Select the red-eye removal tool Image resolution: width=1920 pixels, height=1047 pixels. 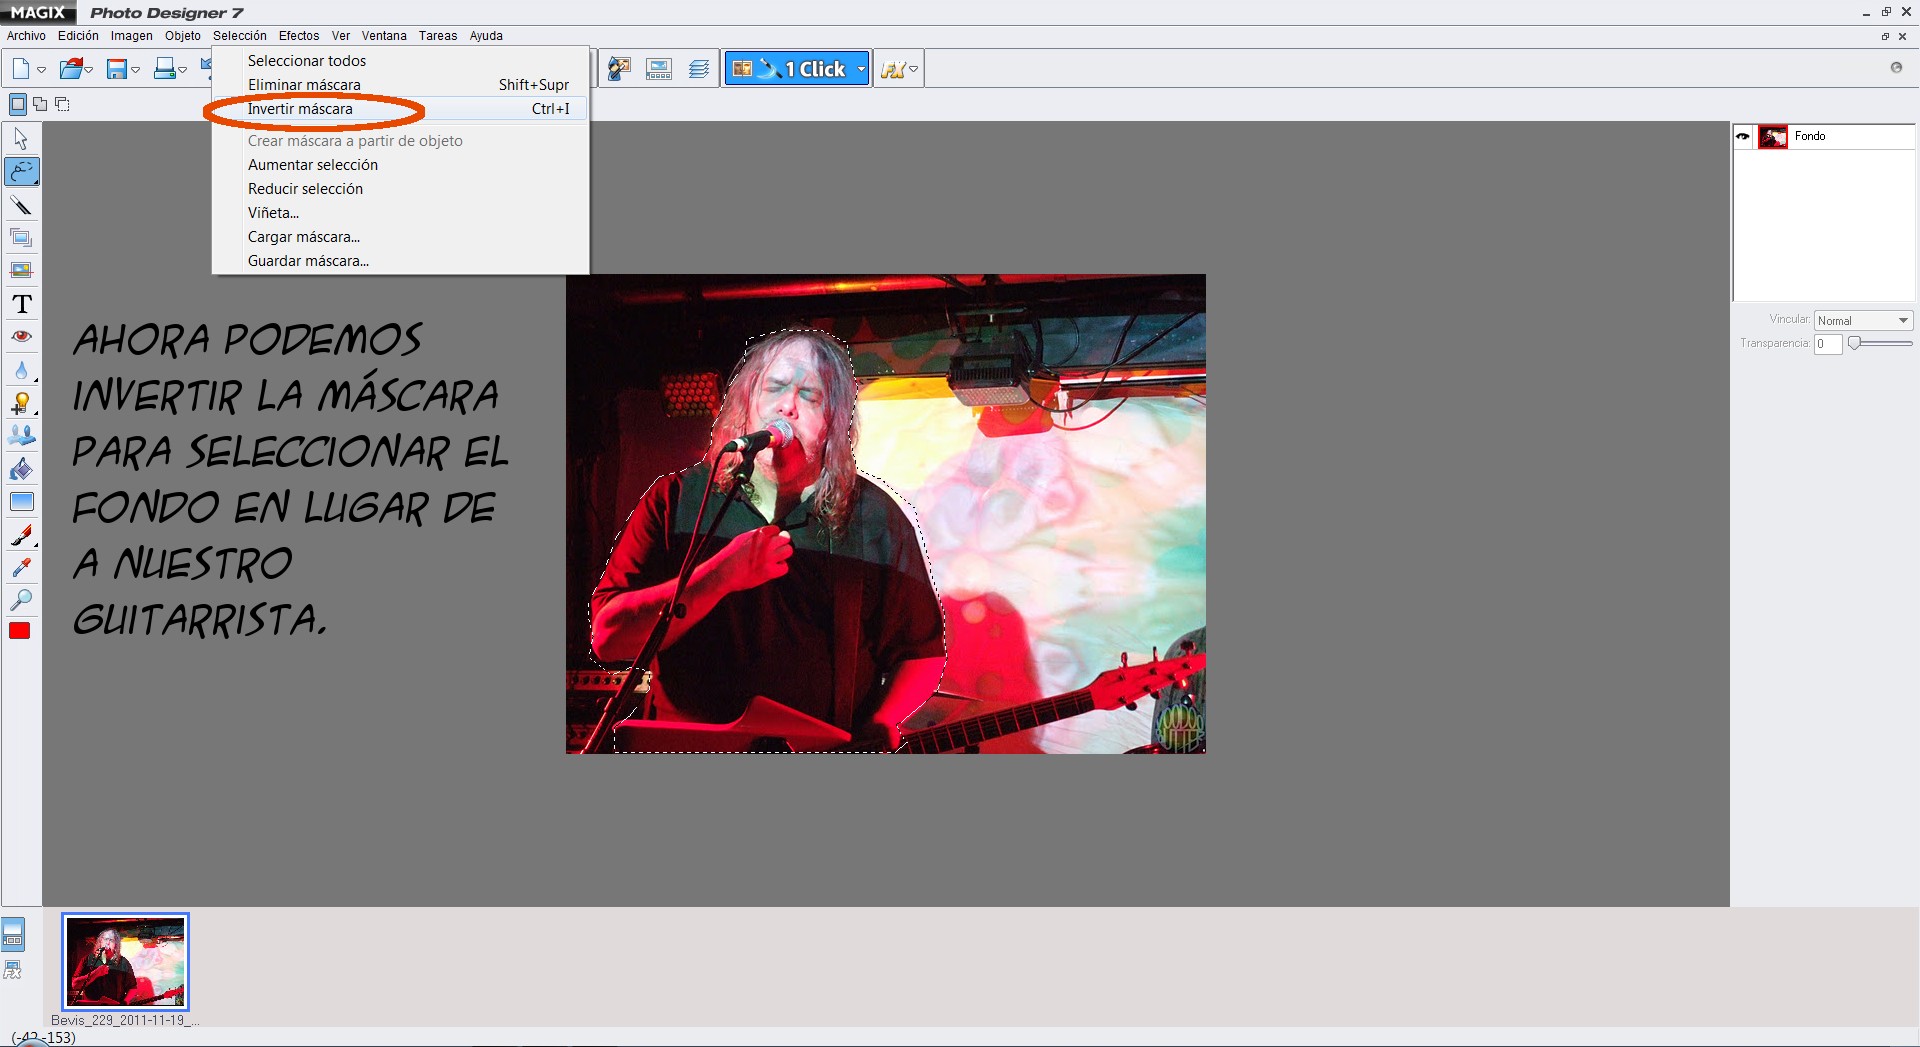21,337
